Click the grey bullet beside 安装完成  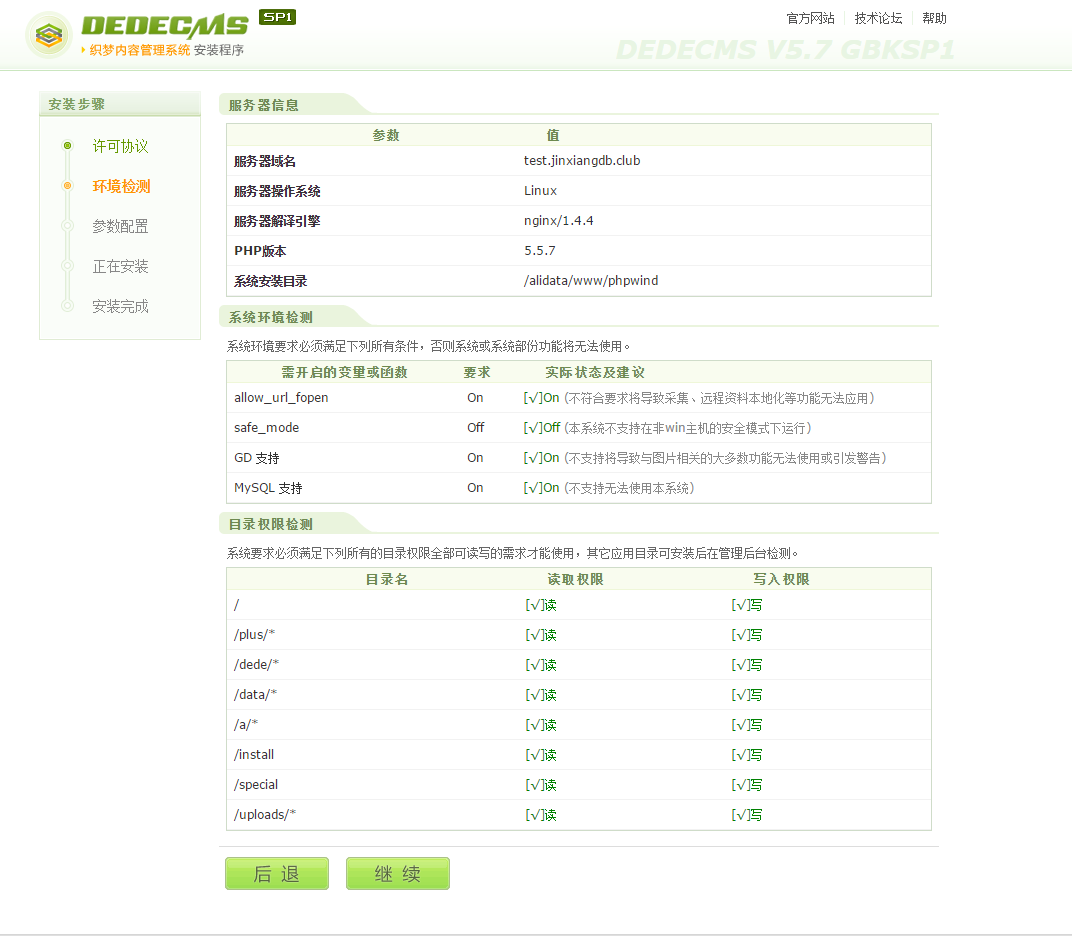coord(67,306)
